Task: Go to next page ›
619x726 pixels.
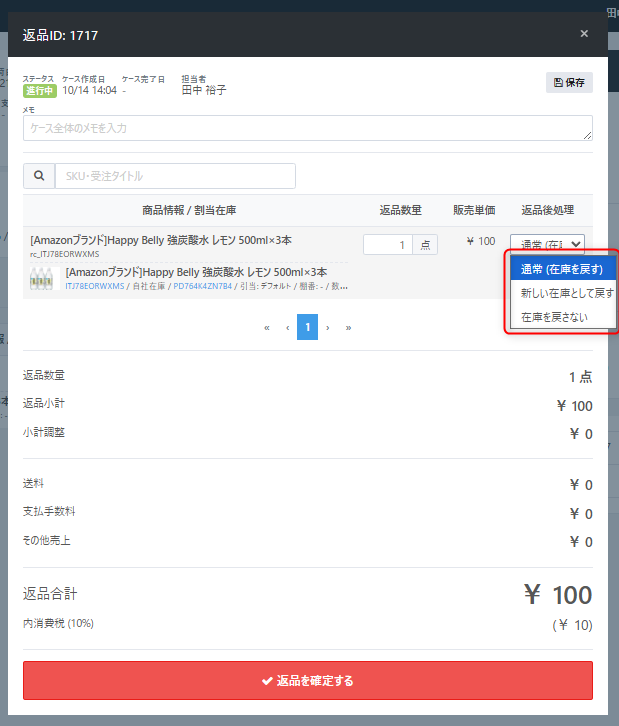Action: [328, 327]
